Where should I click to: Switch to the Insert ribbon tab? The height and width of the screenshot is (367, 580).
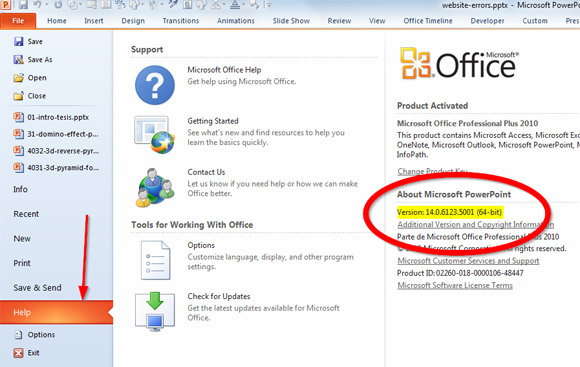94,21
